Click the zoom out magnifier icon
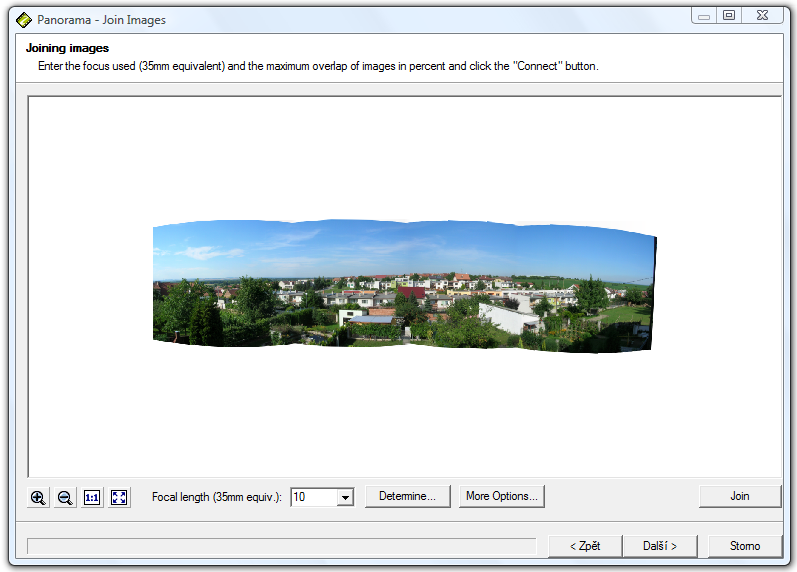 click(65, 497)
